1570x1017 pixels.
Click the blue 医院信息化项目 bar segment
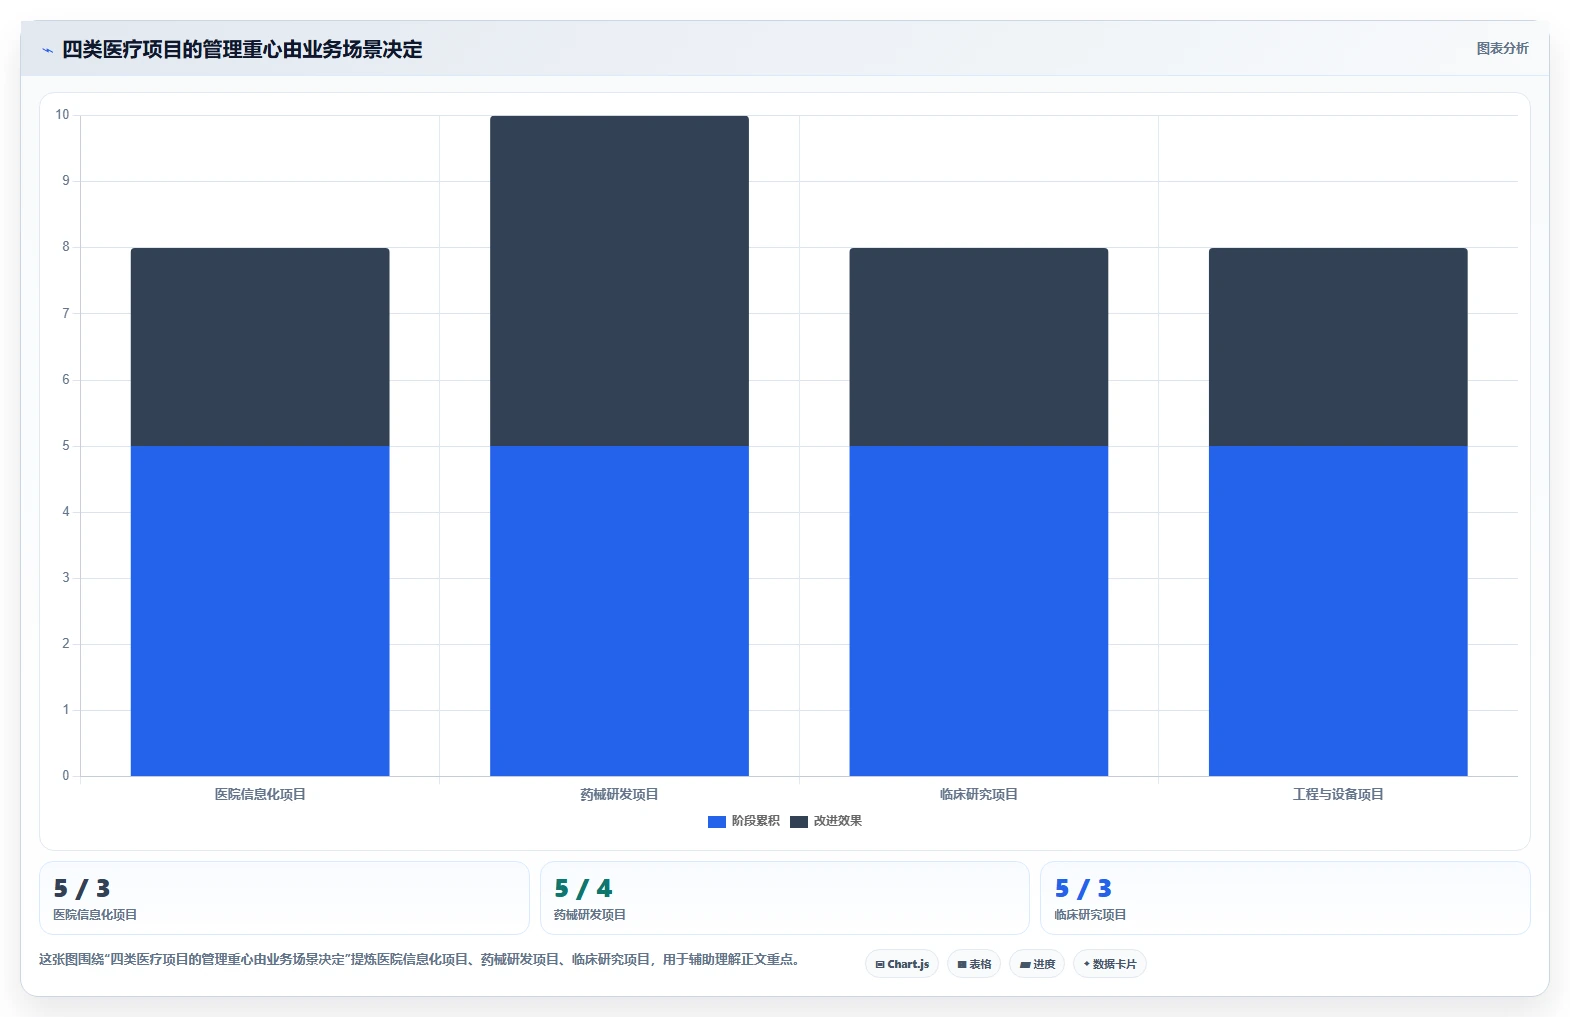pyautogui.click(x=260, y=611)
